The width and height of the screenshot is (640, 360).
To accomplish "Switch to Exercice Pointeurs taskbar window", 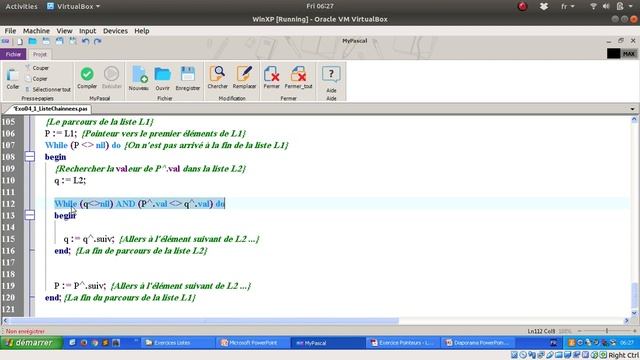I will pyautogui.click(x=402, y=343).
